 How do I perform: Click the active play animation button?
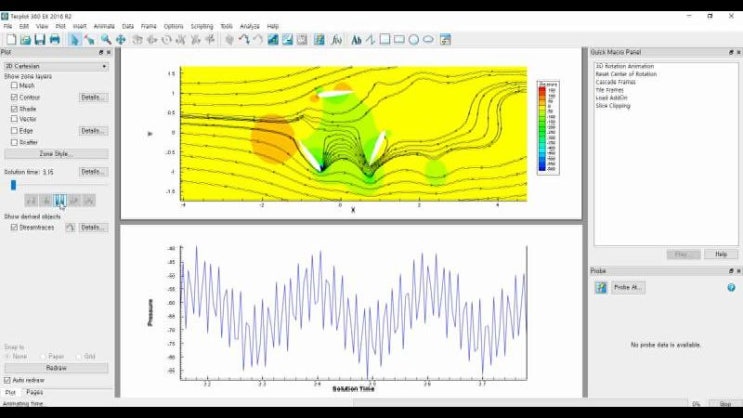click(x=60, y=200)
